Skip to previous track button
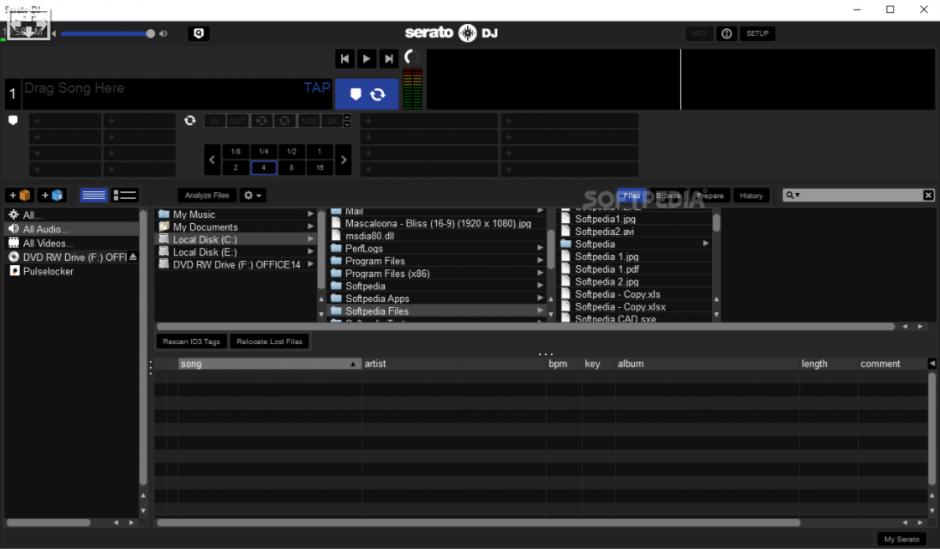The height and width of the screenshot is (549, 940). pos(344,59)
